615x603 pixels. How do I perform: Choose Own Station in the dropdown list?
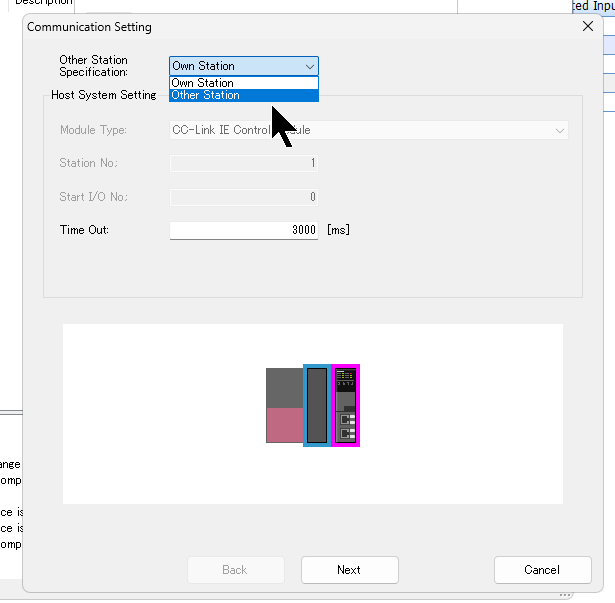pyautogui.click(x=244, y=83)
